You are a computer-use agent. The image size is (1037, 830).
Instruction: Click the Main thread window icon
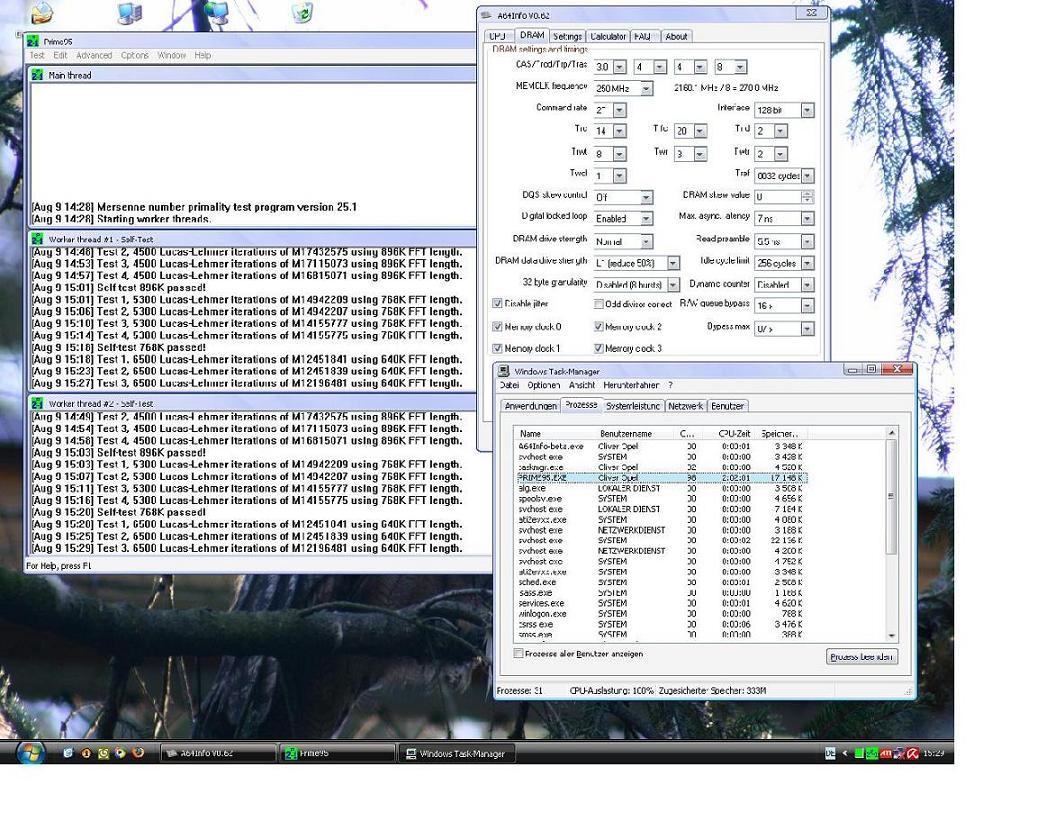38,75
